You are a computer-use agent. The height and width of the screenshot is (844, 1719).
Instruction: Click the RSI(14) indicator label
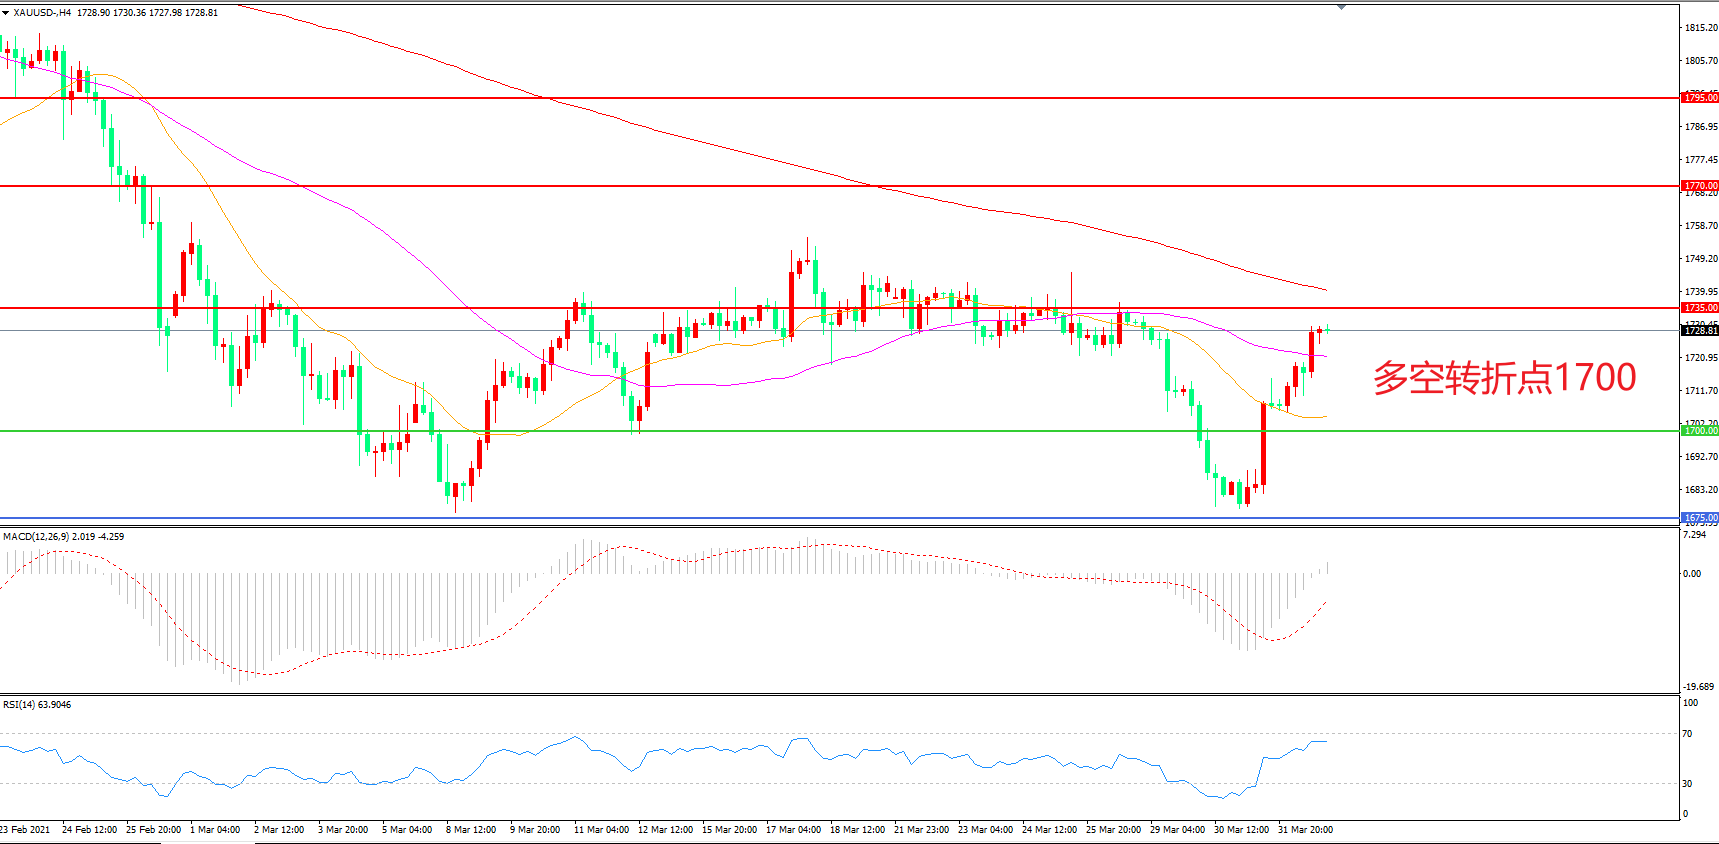click(x=20, y=705)
